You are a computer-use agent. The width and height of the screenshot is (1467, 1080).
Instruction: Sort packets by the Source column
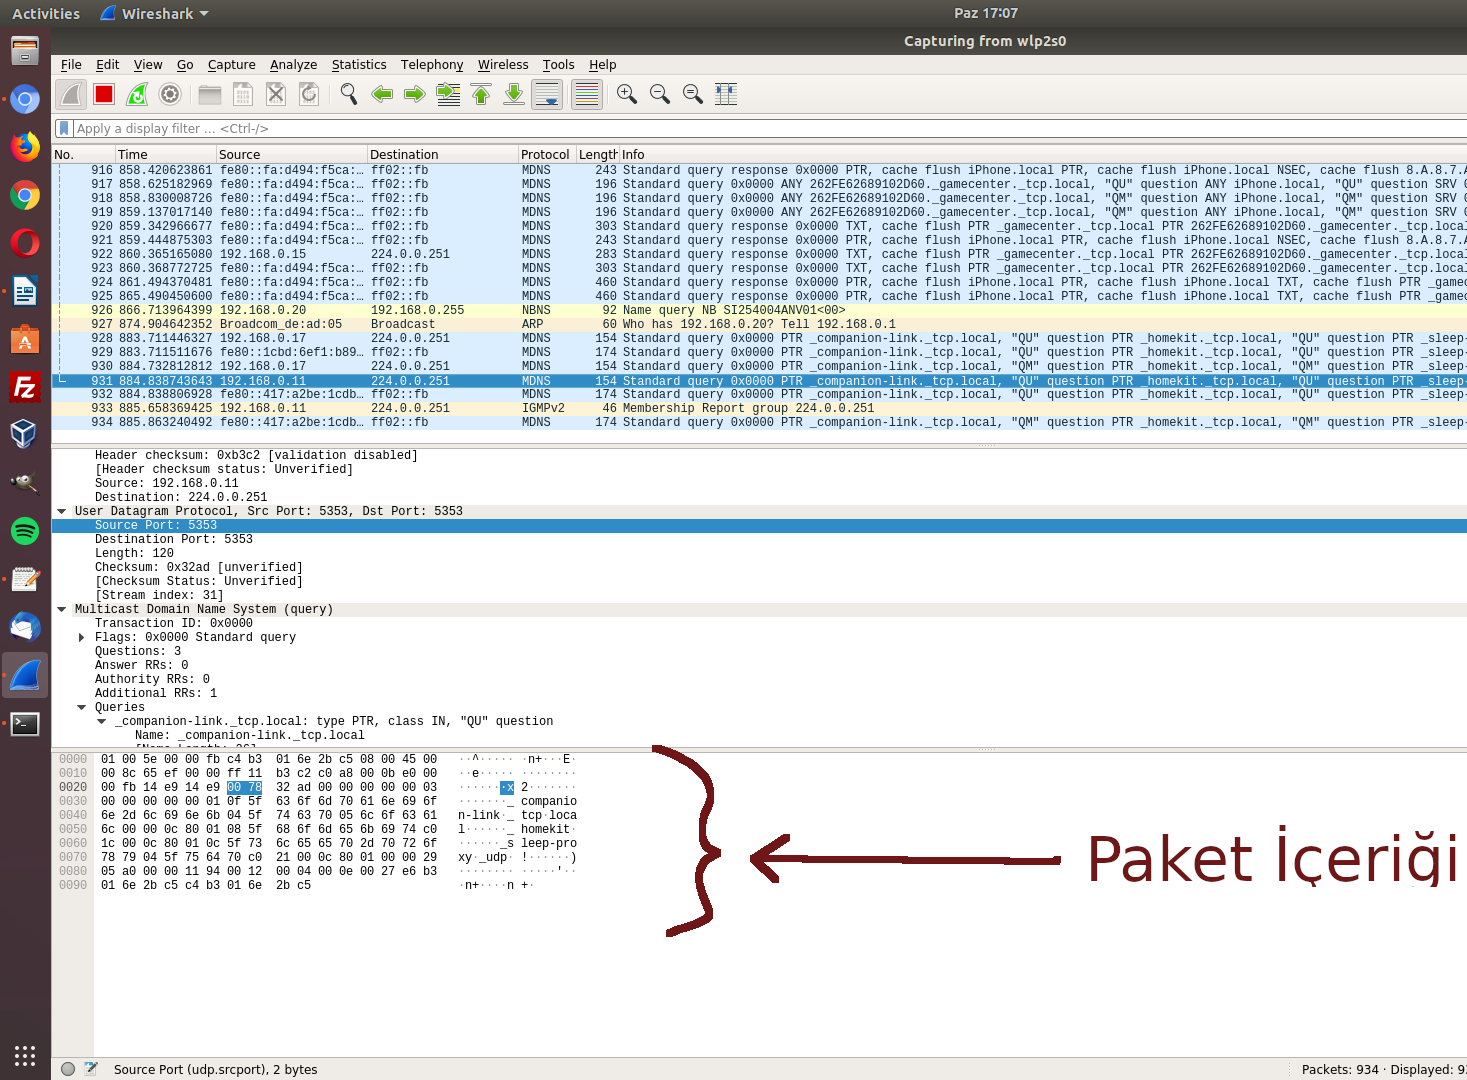(292, 154)
